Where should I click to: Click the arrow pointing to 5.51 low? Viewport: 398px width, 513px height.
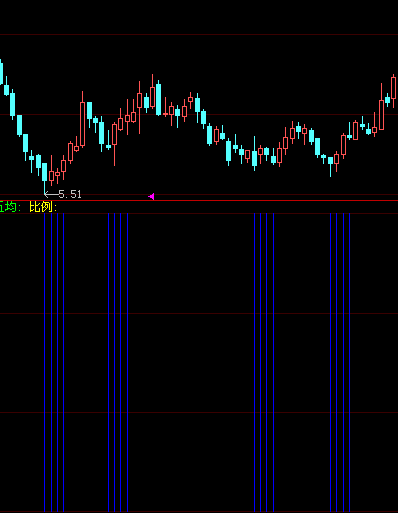point(51,194)
